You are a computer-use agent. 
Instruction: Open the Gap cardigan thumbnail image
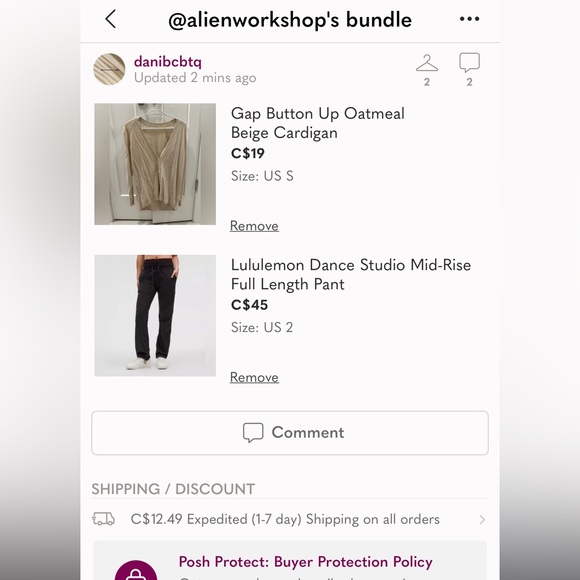(x=155, y=164)
